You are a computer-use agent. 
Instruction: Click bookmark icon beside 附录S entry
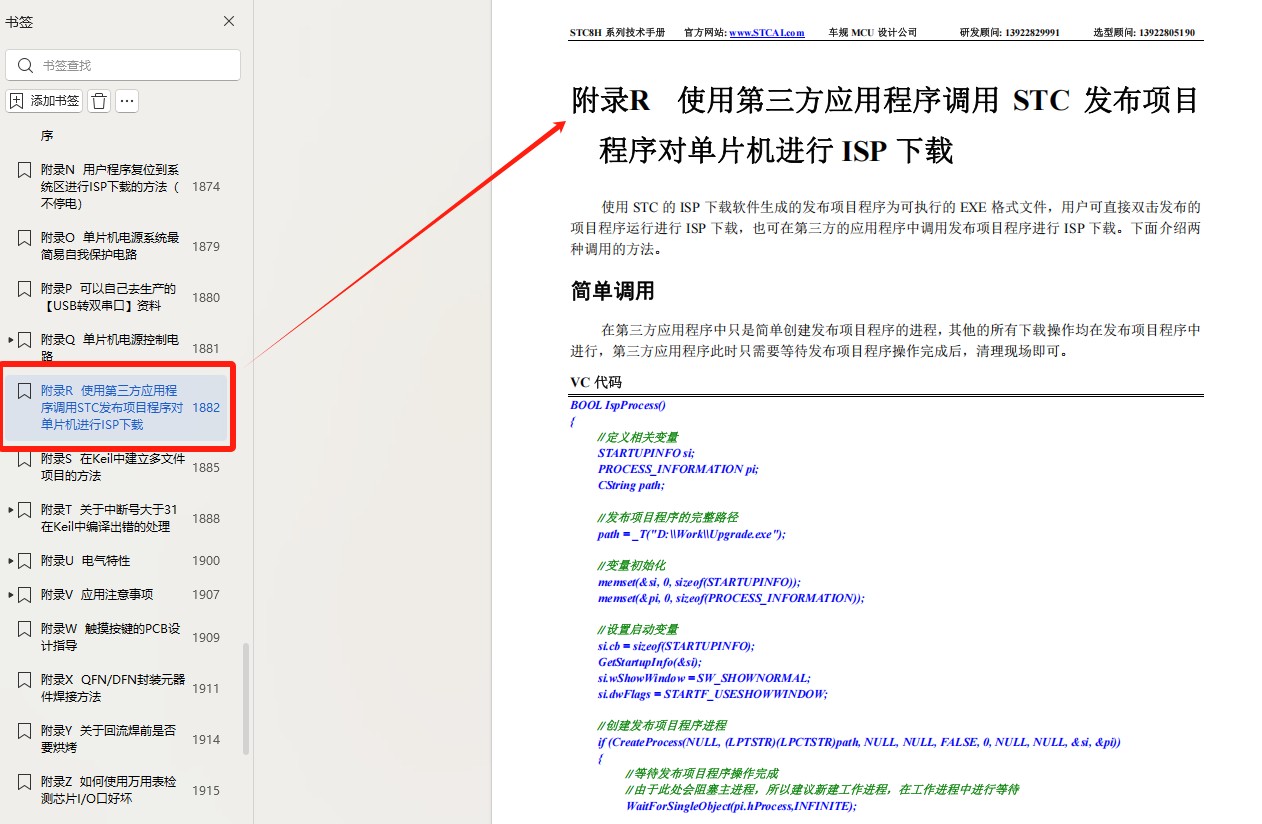(x=25, y=459)
